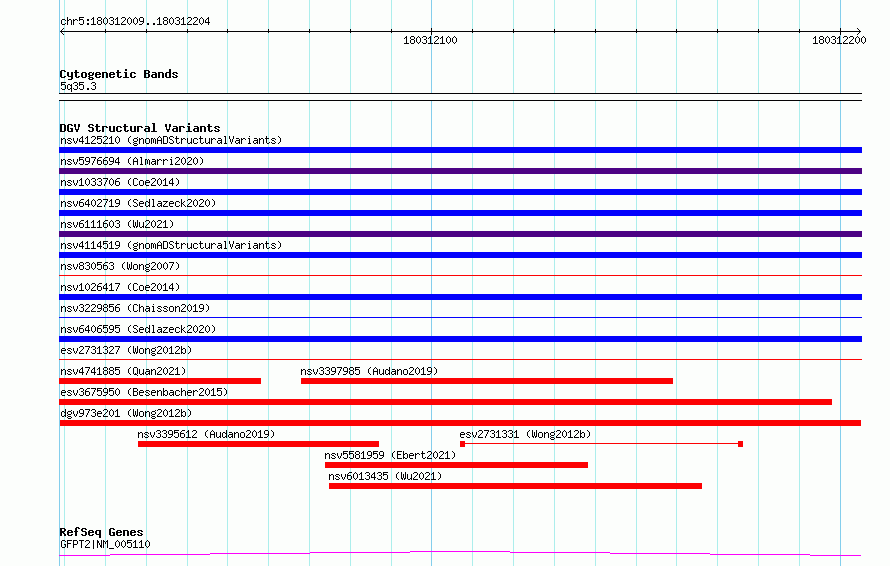Open the nsv830563 (Wong2007) variant label

(x=120, y=266)
